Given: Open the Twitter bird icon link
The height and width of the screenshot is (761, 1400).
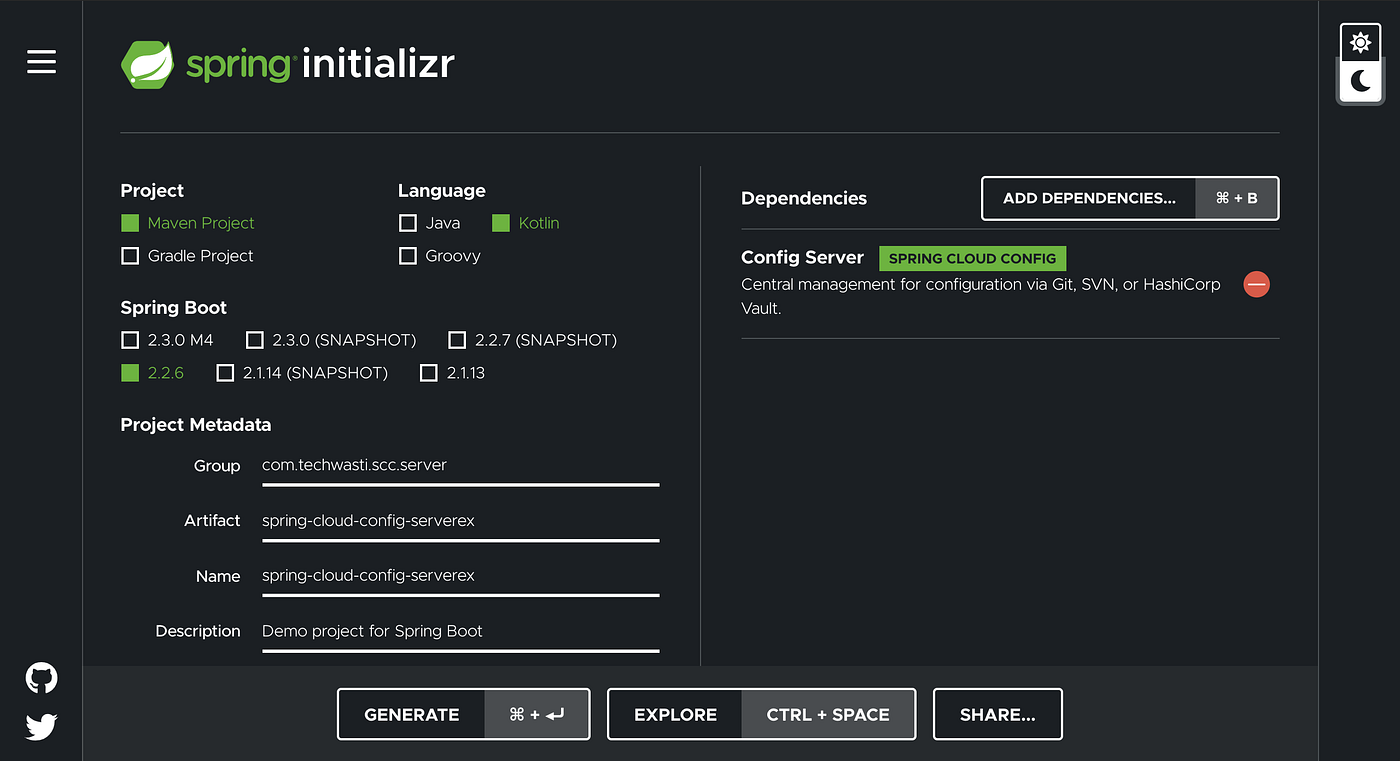Looking at the screenshot, I should 41,726.
